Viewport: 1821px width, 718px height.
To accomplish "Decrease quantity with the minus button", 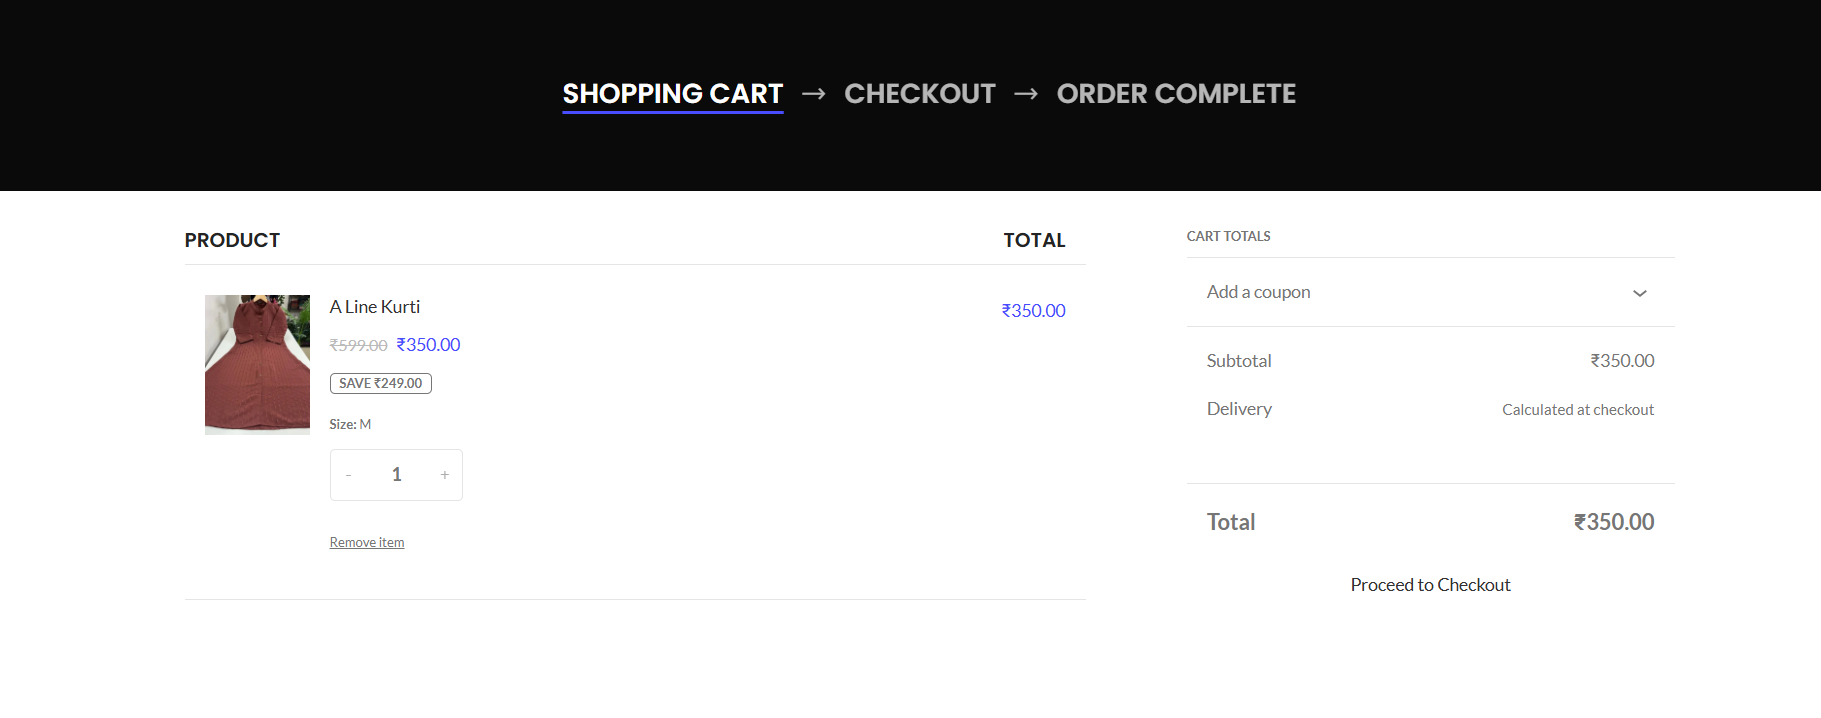I will [x=348, y=475].
